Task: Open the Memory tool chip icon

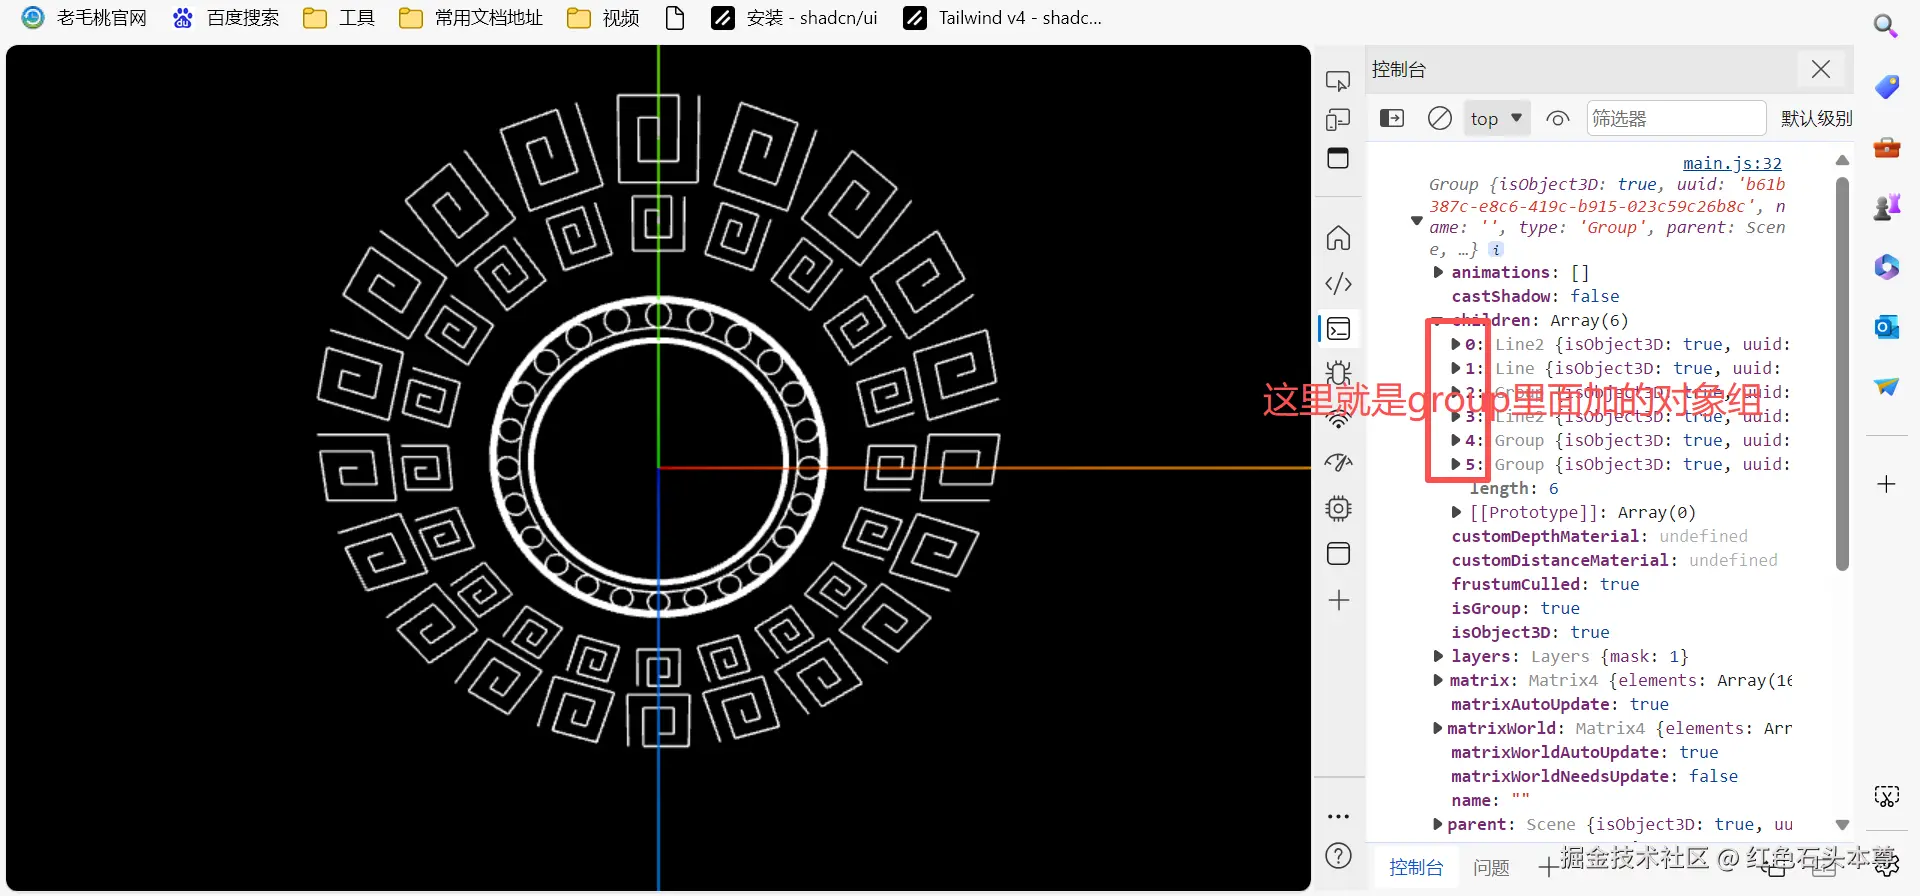Action: (1338, 508)
